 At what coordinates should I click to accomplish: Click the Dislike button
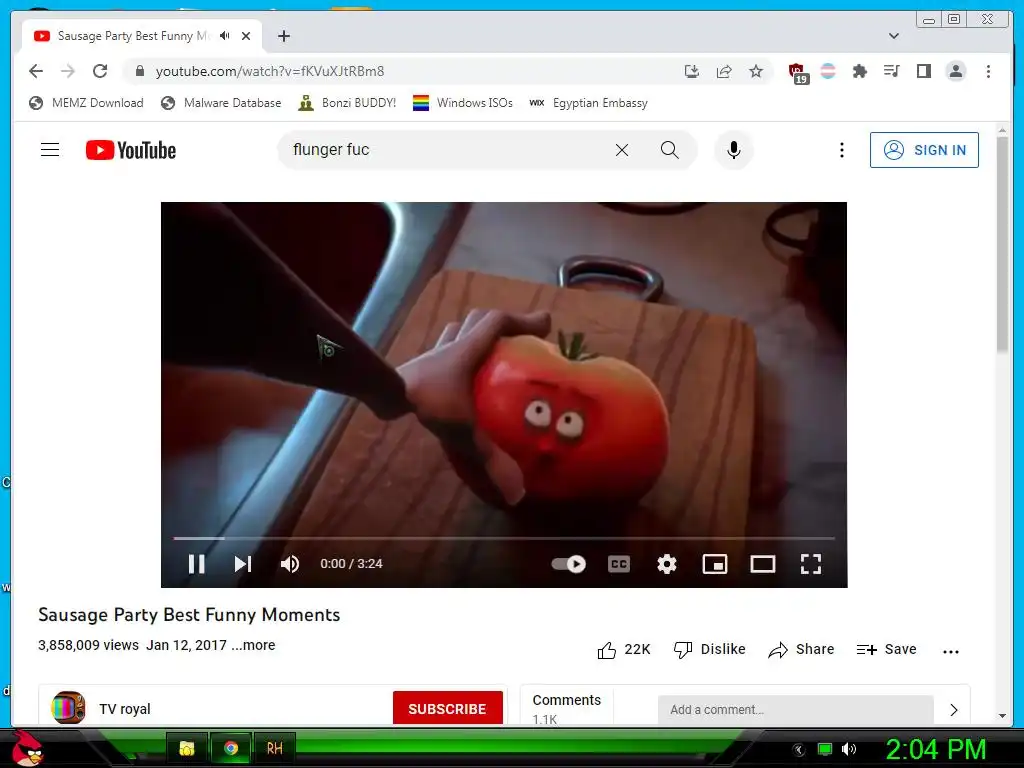pos(709,650)
